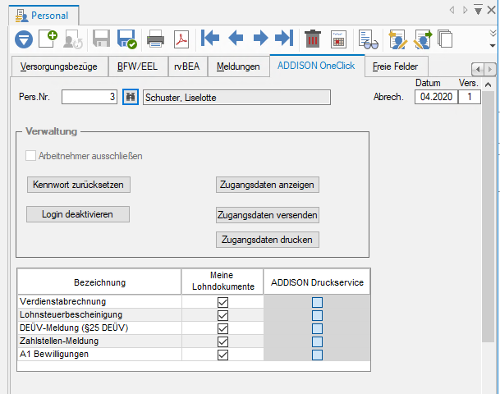Enable Druckservice for A1 Bewilligungen
Image resolution: width=500 pixels, height=394 pixels.
[317, 355]
